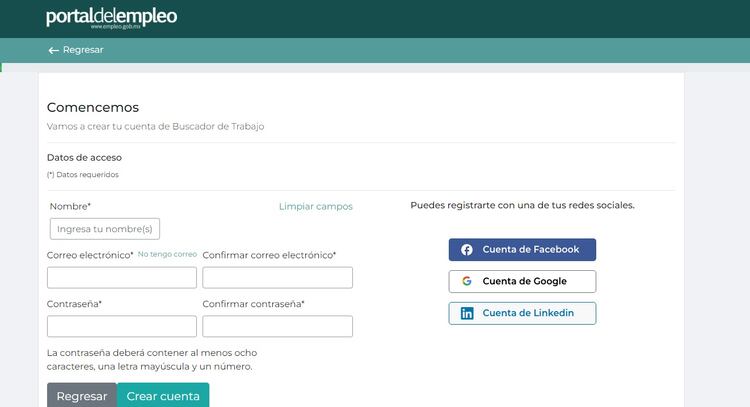Click the Portal del Empleo logo

coord(111,17)
